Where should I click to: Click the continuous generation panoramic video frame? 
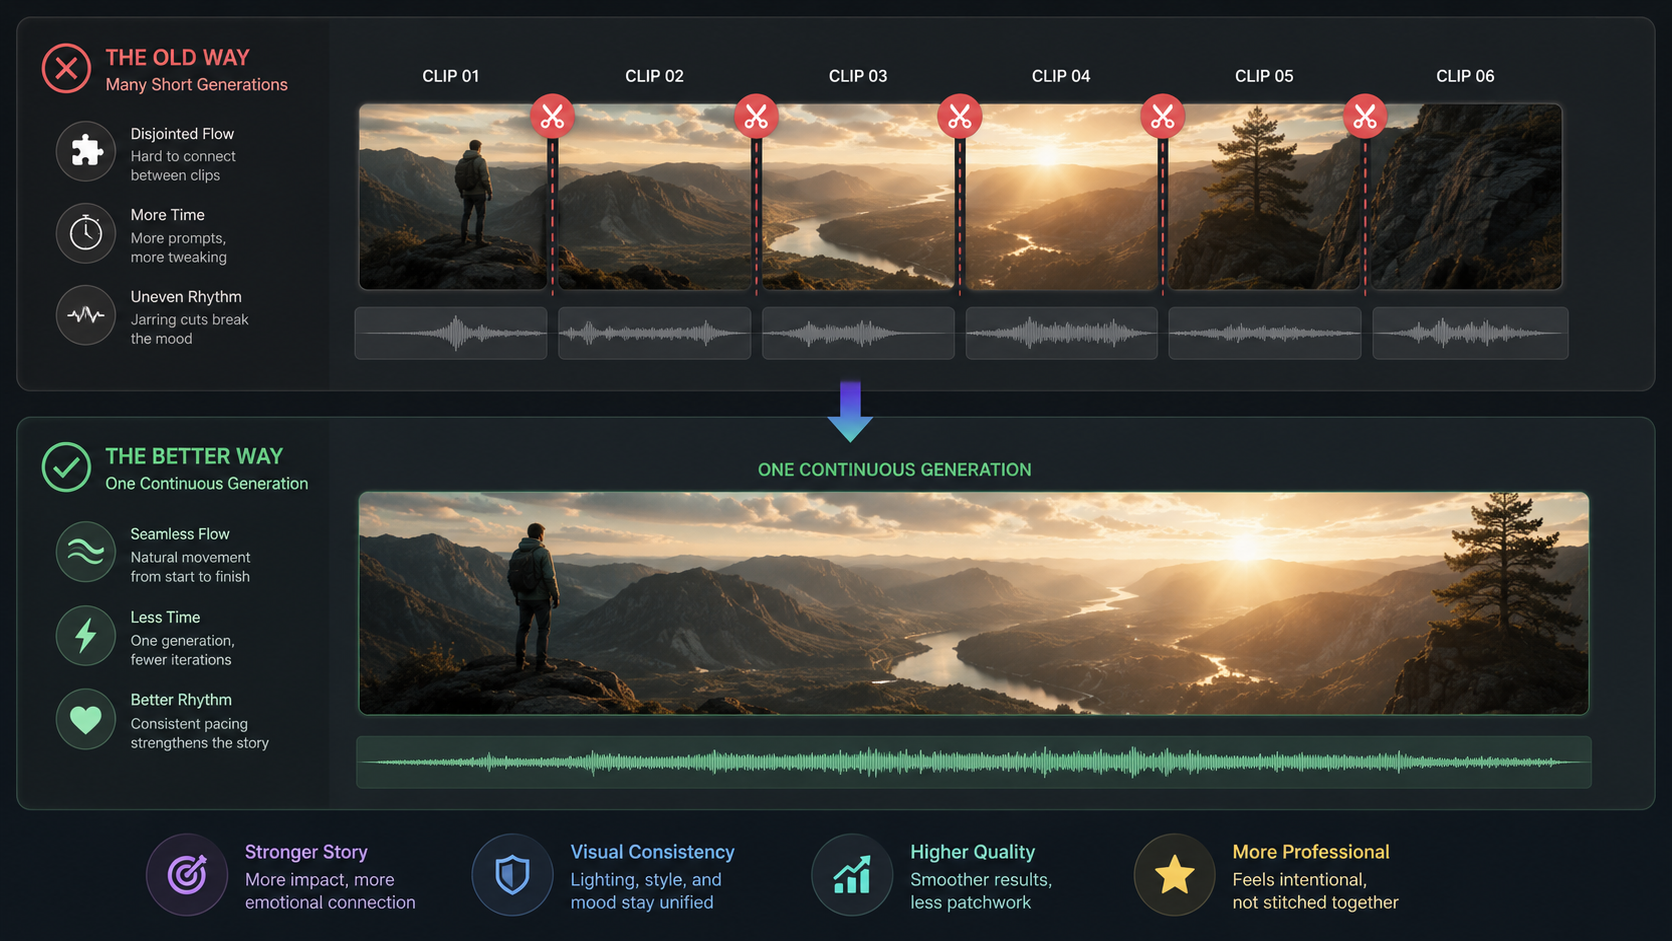[x=974, y=603]
